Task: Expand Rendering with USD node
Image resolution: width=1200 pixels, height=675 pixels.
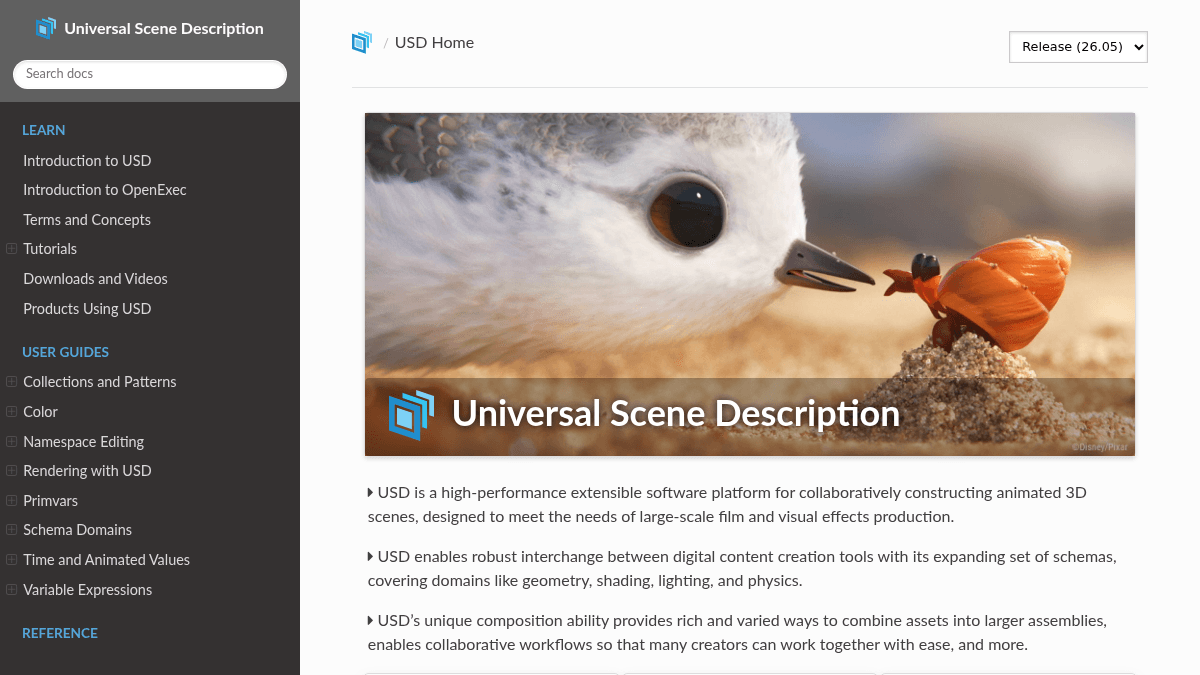Action: [12, 471]
